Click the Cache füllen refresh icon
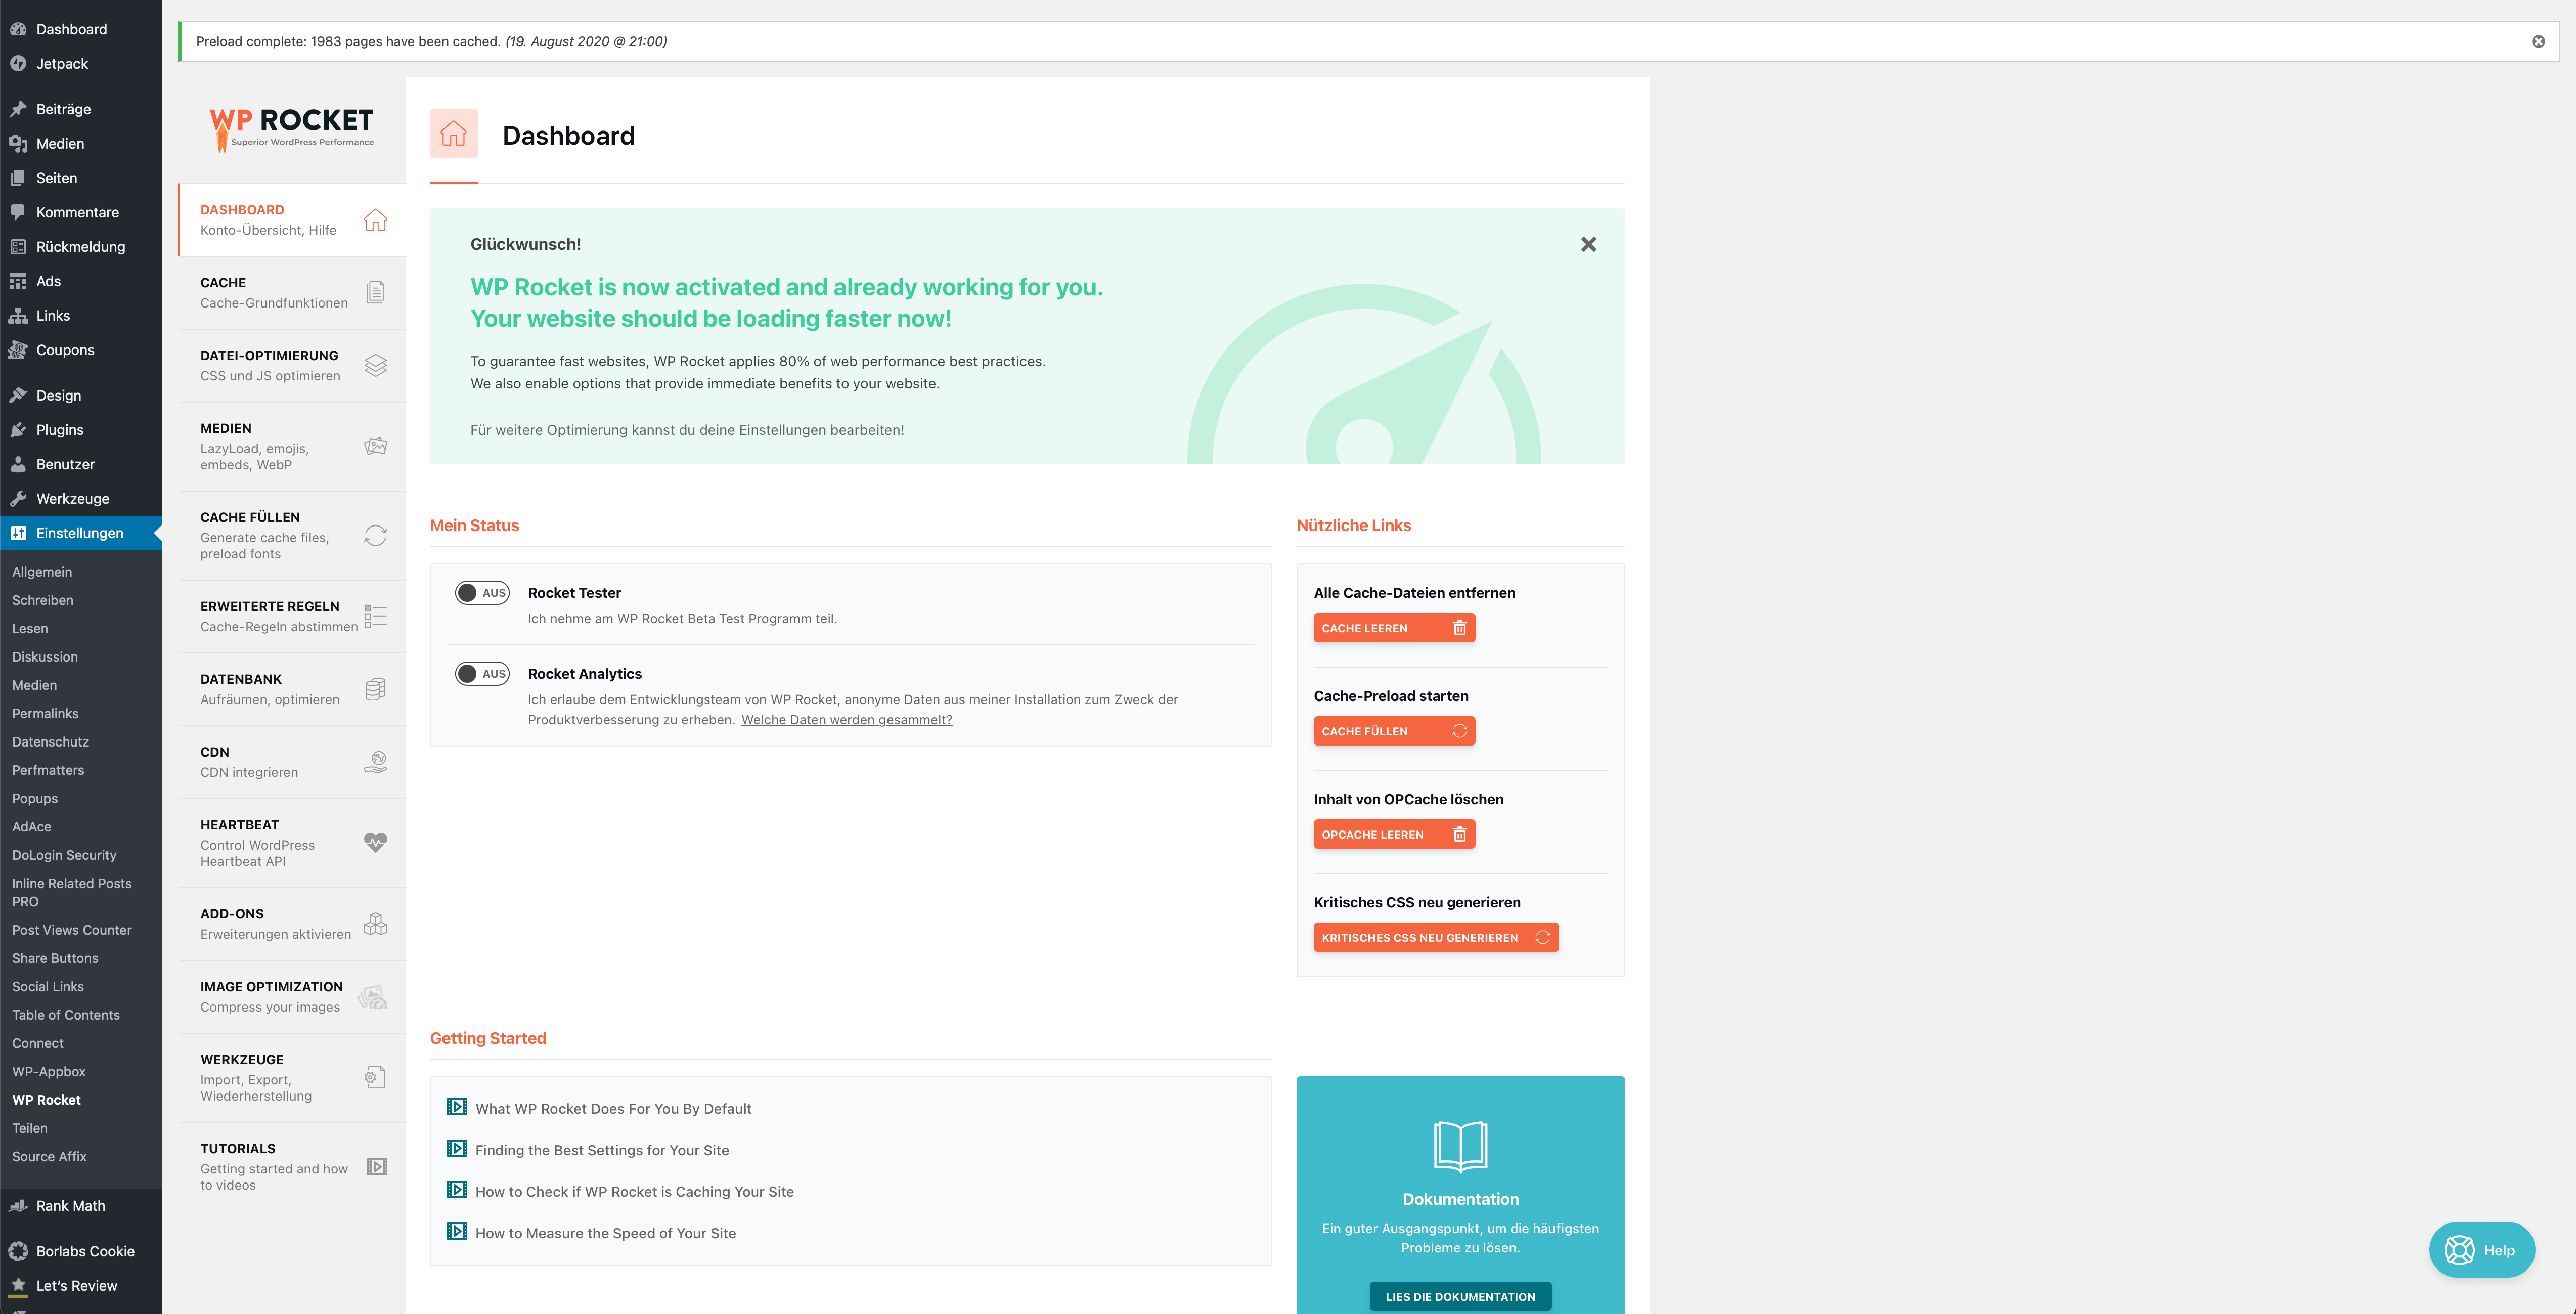Image resolution: width=2576 pixels, height=1314 pixels. [375, 535]
